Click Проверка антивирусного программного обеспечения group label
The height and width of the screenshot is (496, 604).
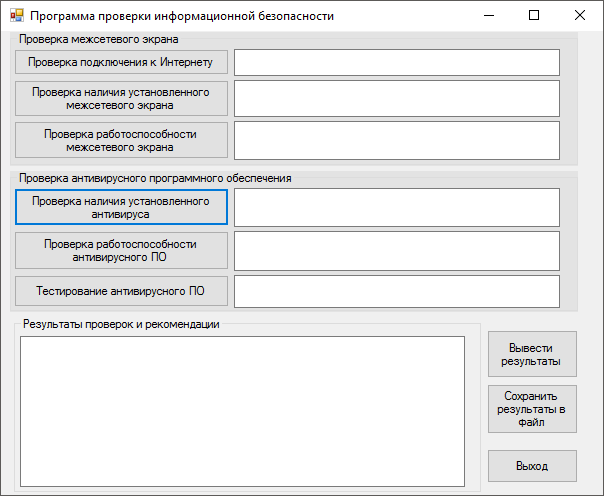click(155, 178)
